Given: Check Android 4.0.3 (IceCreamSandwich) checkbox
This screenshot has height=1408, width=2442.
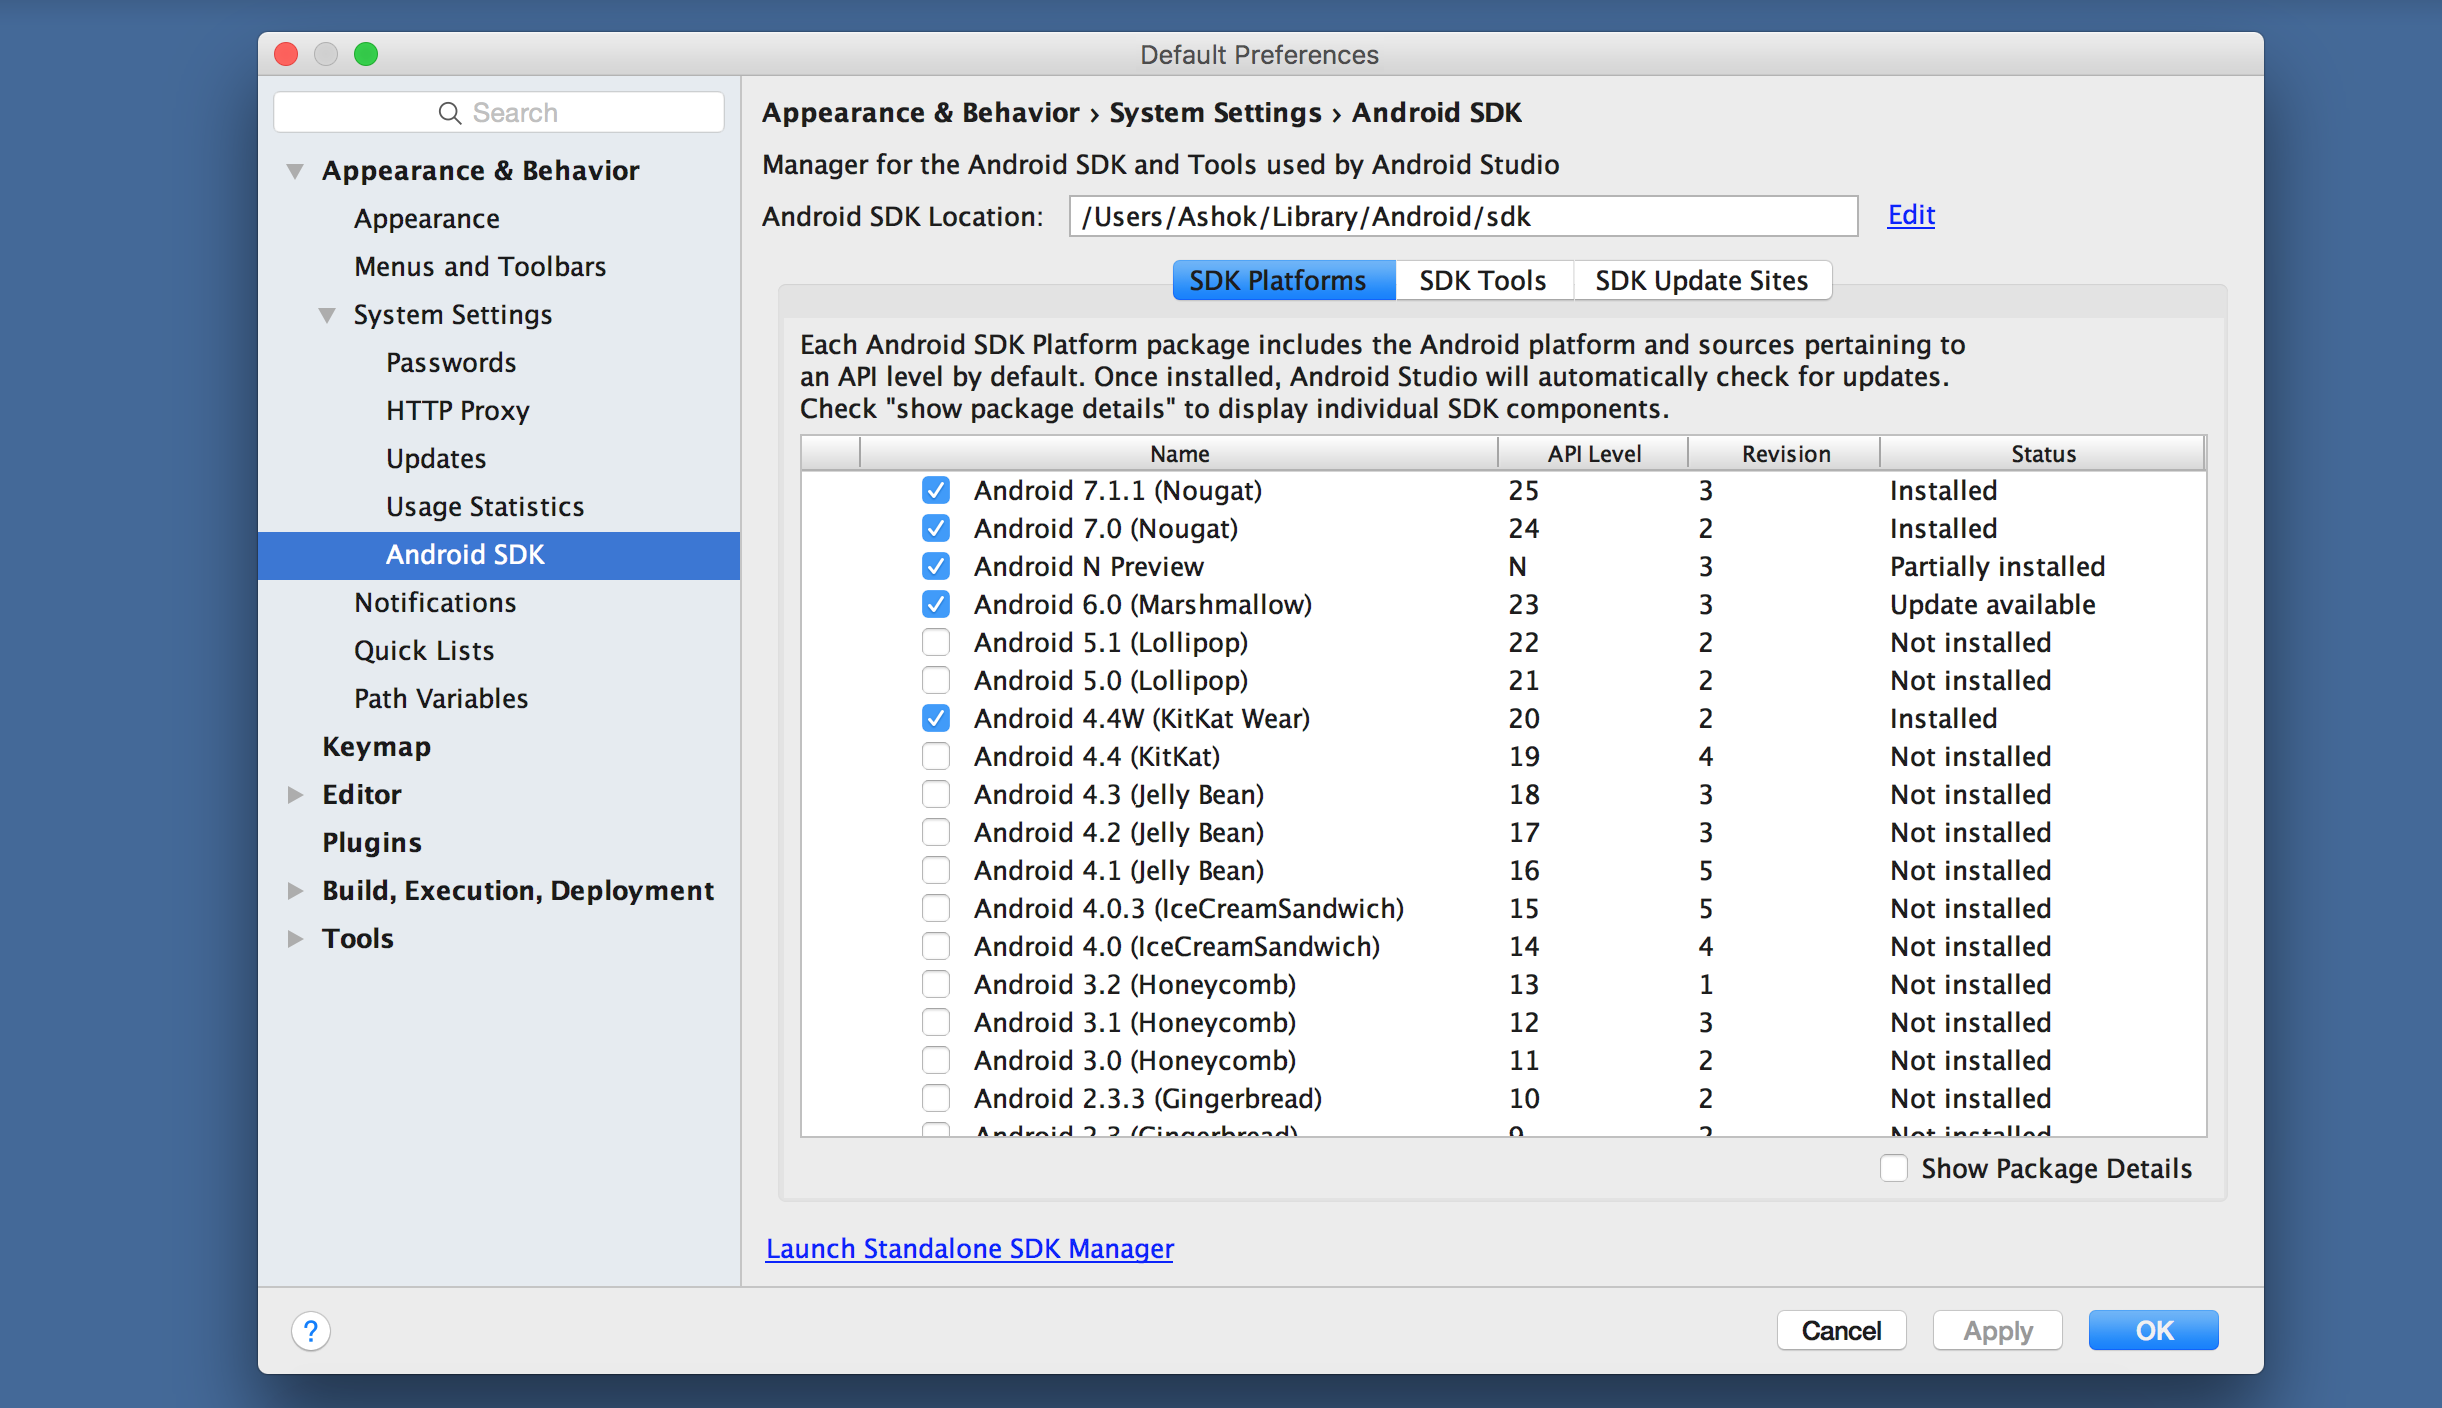Looking at the screenshot, I should click(936, 908).
